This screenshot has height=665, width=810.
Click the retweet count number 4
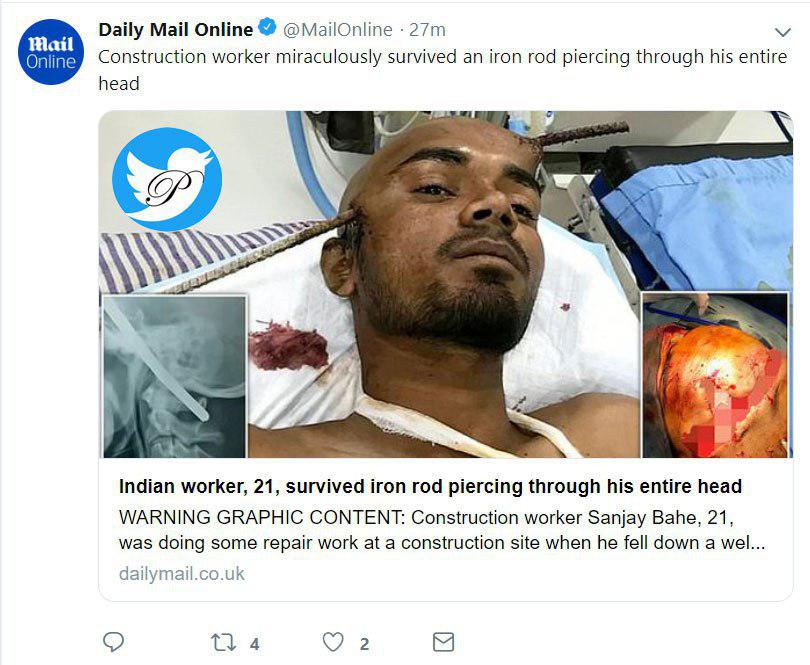click(254, 644)
